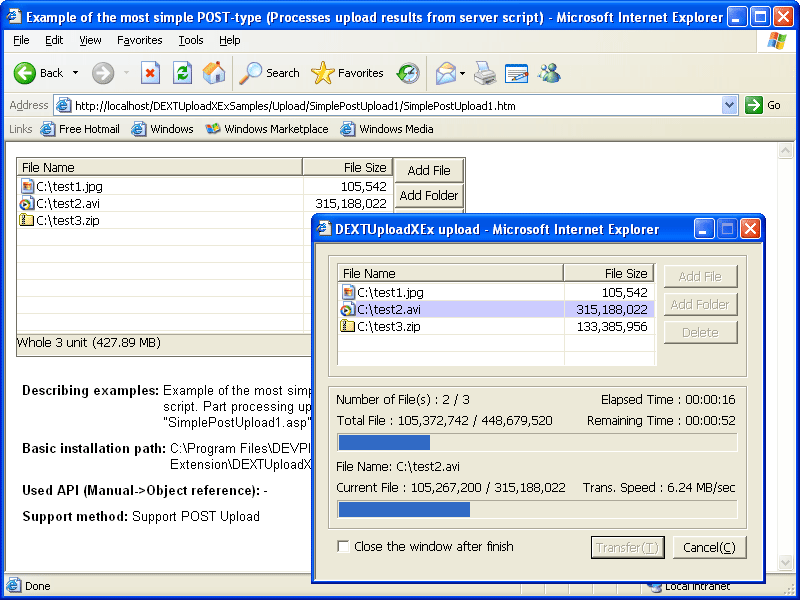The width and height of the screenshot is (800, 600).
Task: Click the Total File progress bar
Action: 537,442
